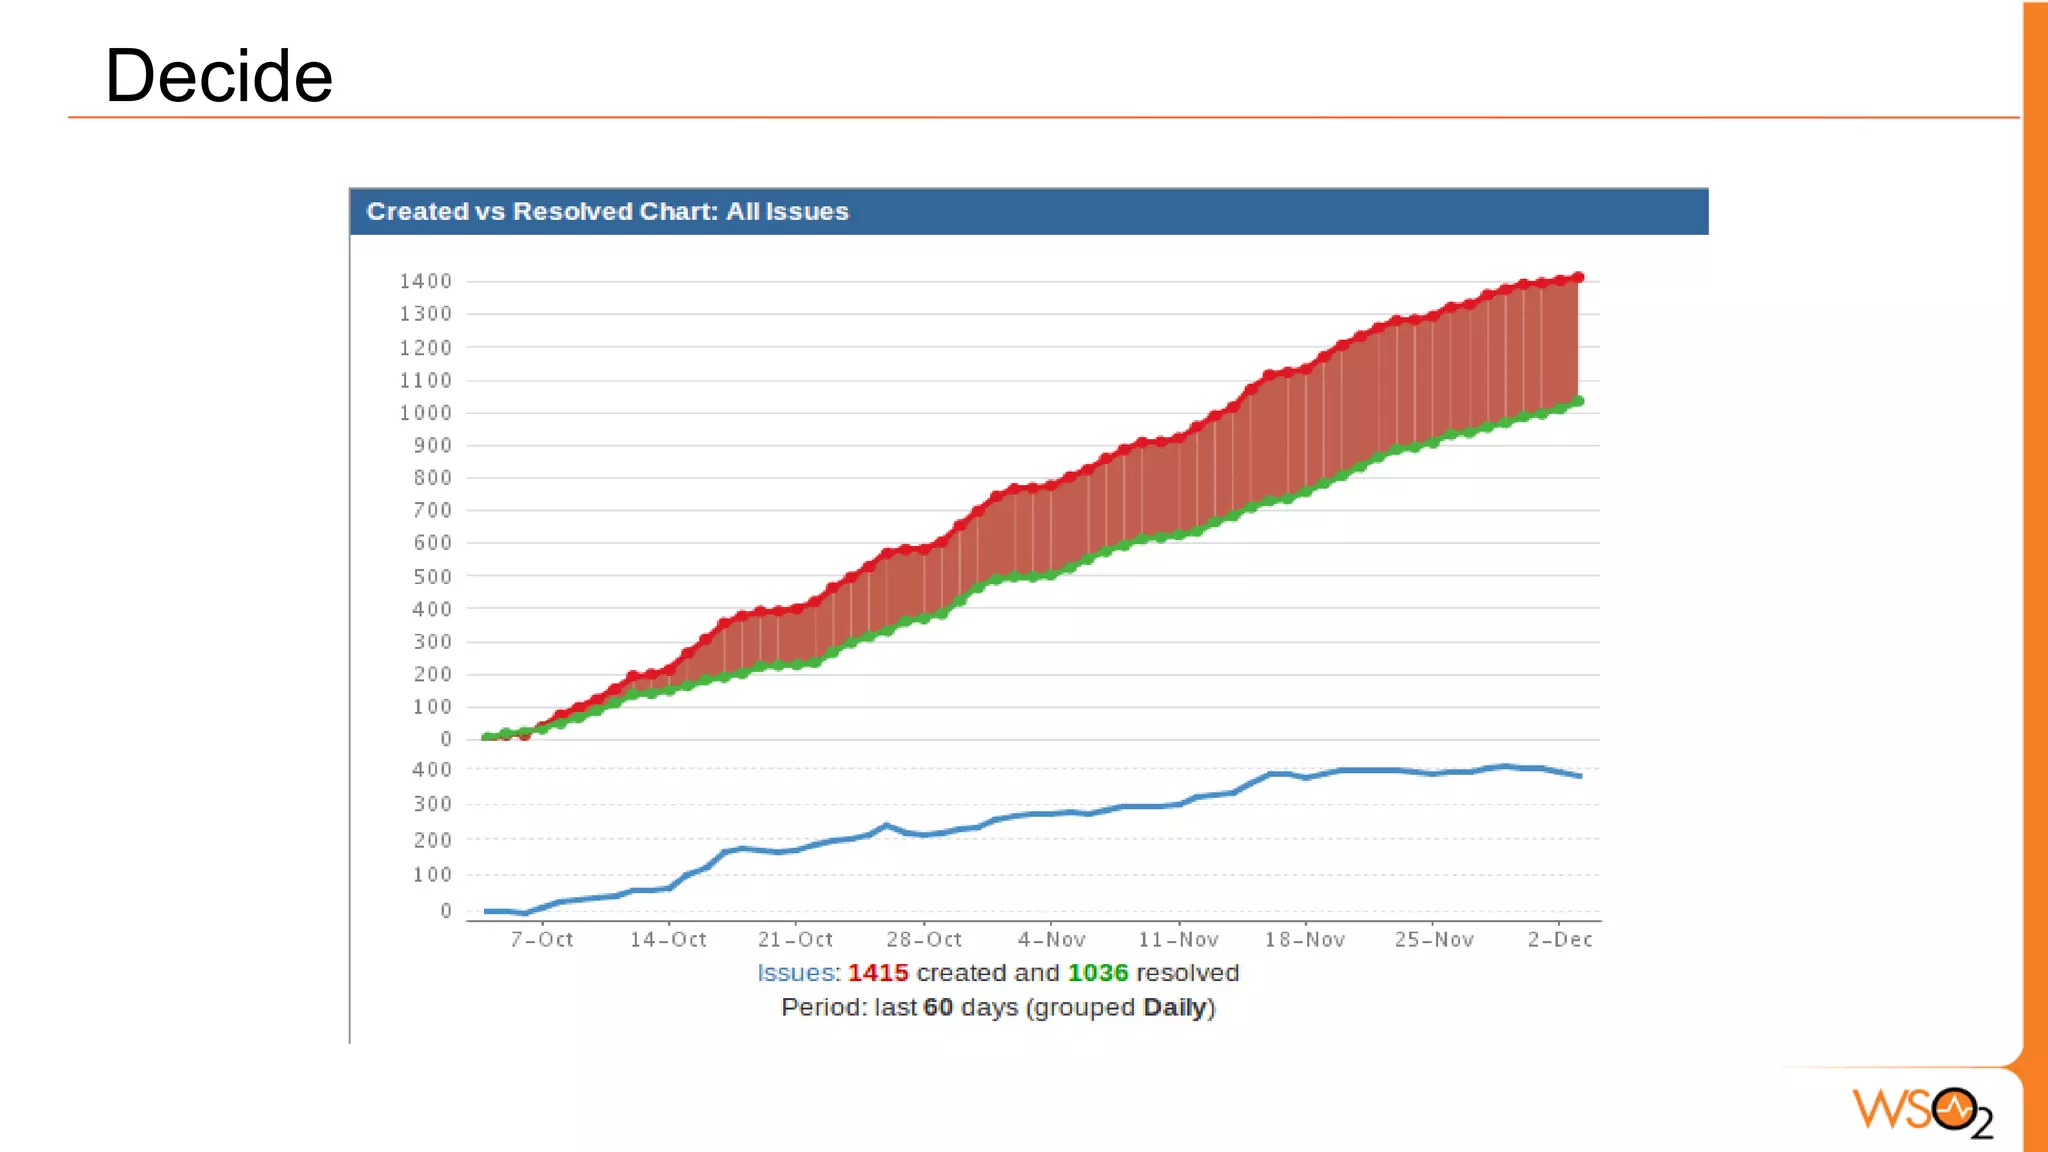Click the last green data point on resolved line
Viewport: 2048px width, 1152px height.
[1578, 401]
